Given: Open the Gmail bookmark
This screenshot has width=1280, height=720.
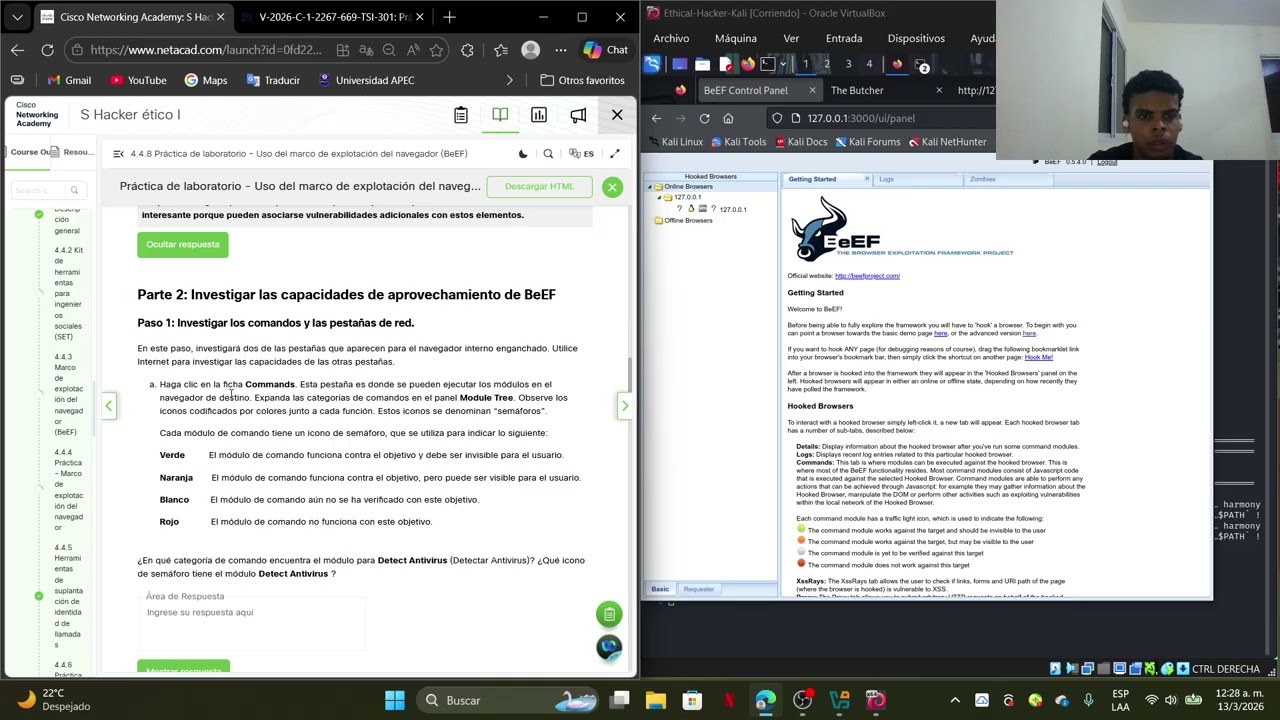Looking at the screenshot, I should [x=67, y=80].
